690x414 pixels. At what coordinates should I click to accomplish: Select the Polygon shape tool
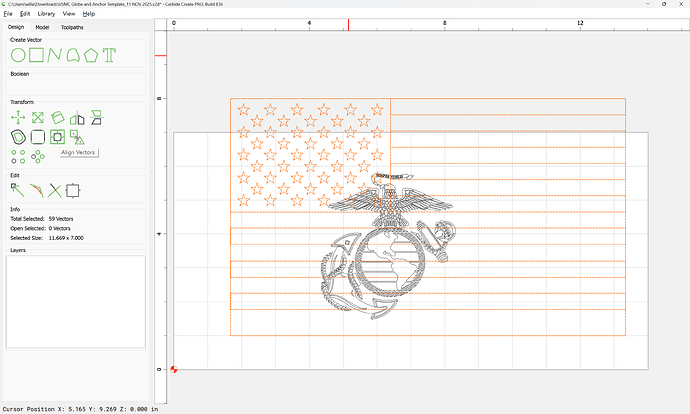(90, 53)
